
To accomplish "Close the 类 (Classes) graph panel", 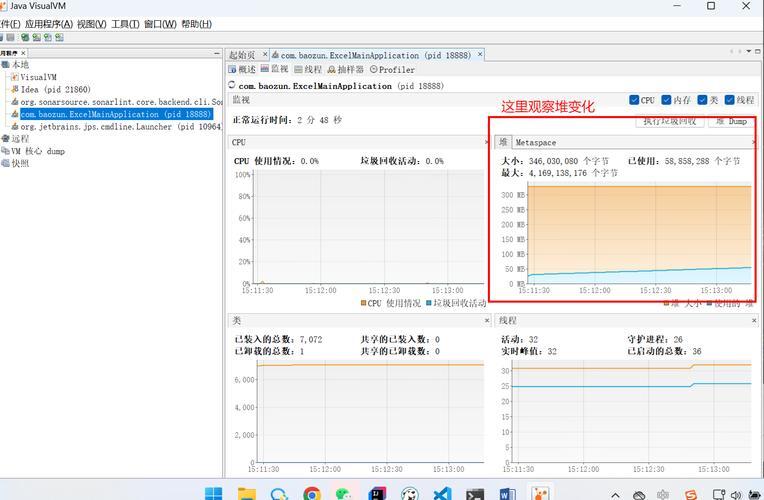I will [x=487, y=320].
